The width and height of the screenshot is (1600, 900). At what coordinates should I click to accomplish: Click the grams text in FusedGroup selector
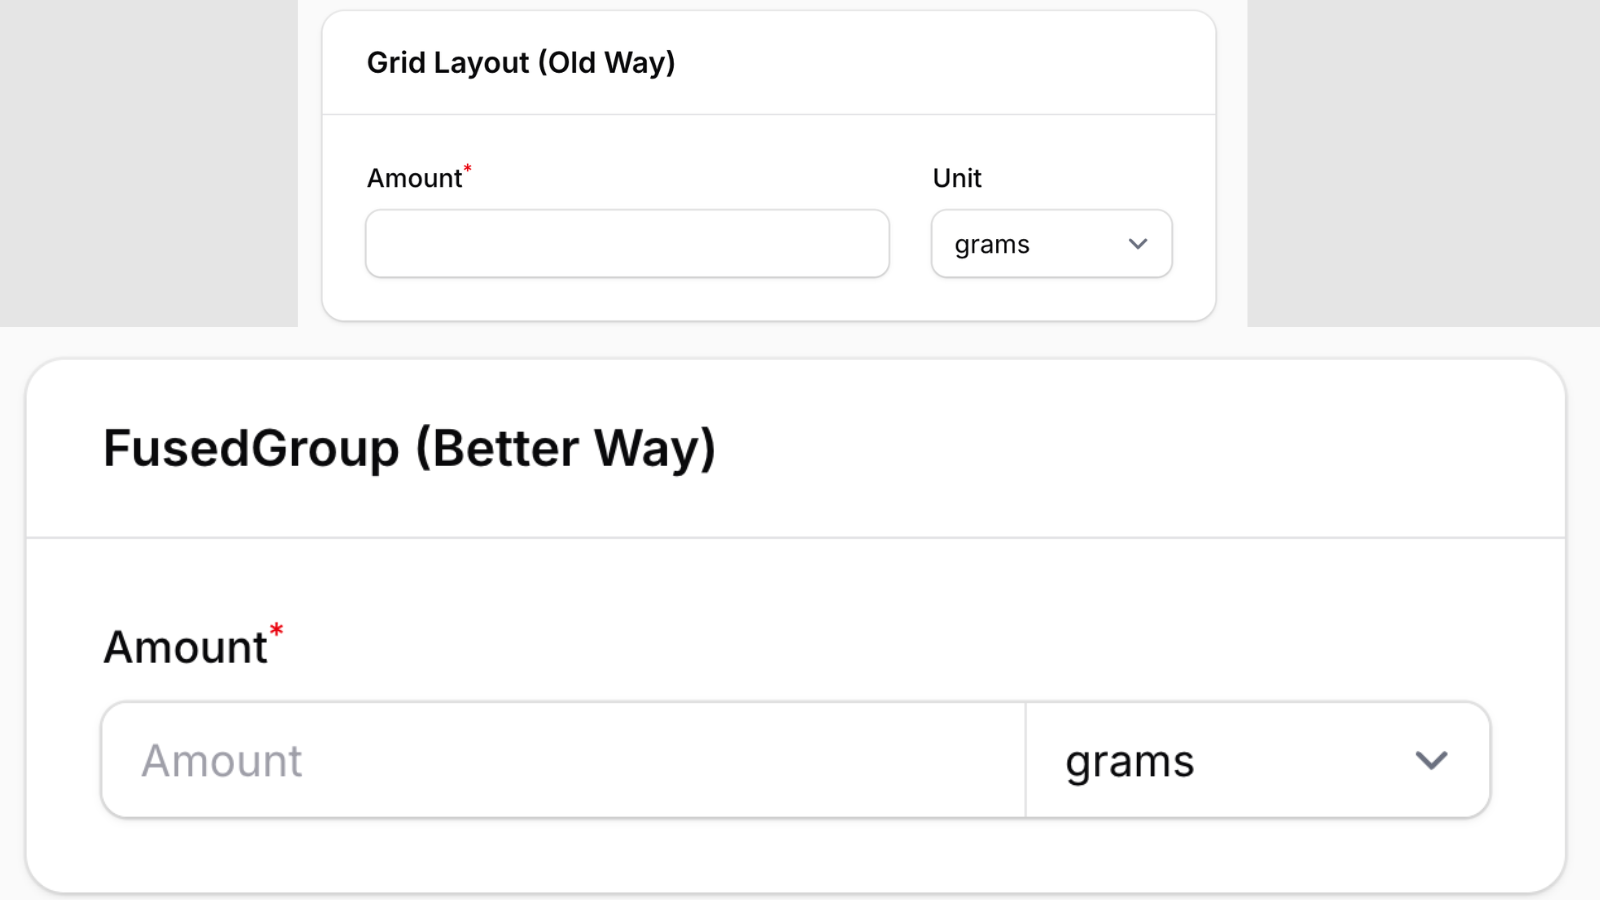[1129, 760]
